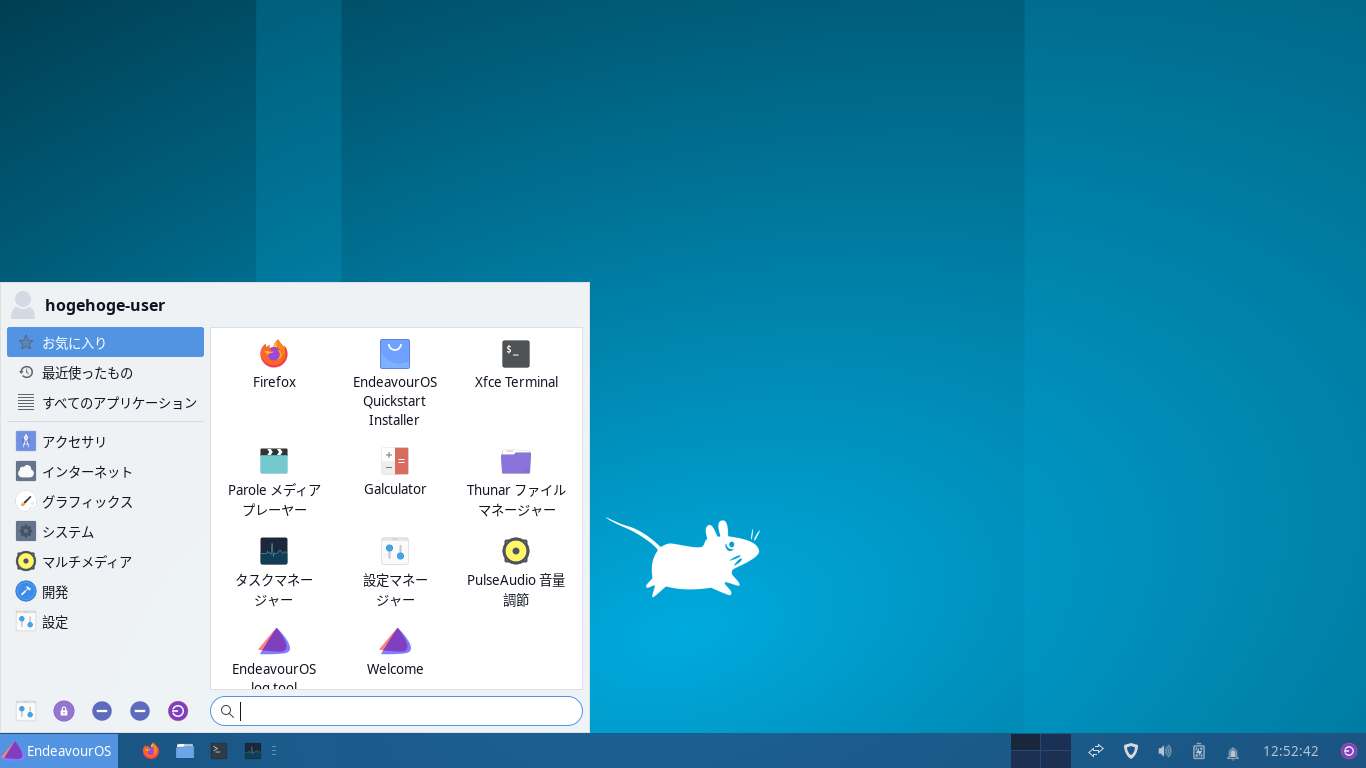1366x768 pixels.
Task: Select the お気に入り category
Action: click(x=105, y=342)
